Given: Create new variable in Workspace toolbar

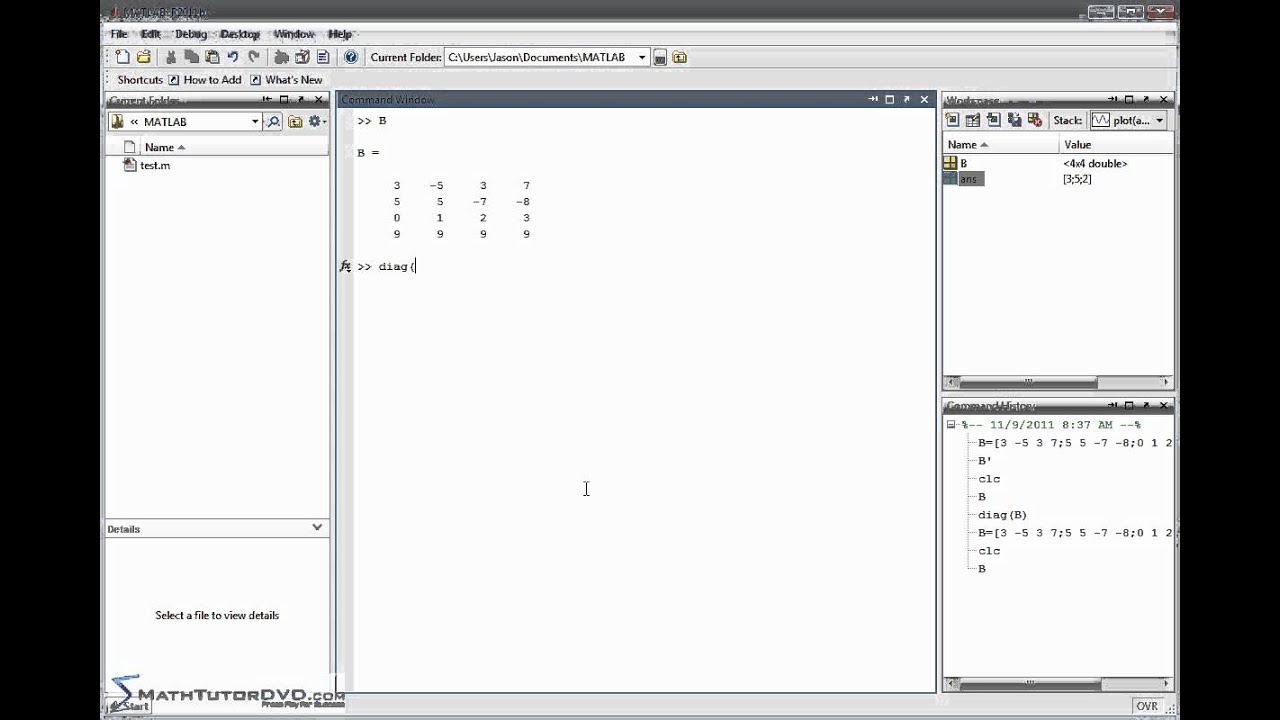Looking at the screenshot, I should pyautogui.click(x=952, y=120).
